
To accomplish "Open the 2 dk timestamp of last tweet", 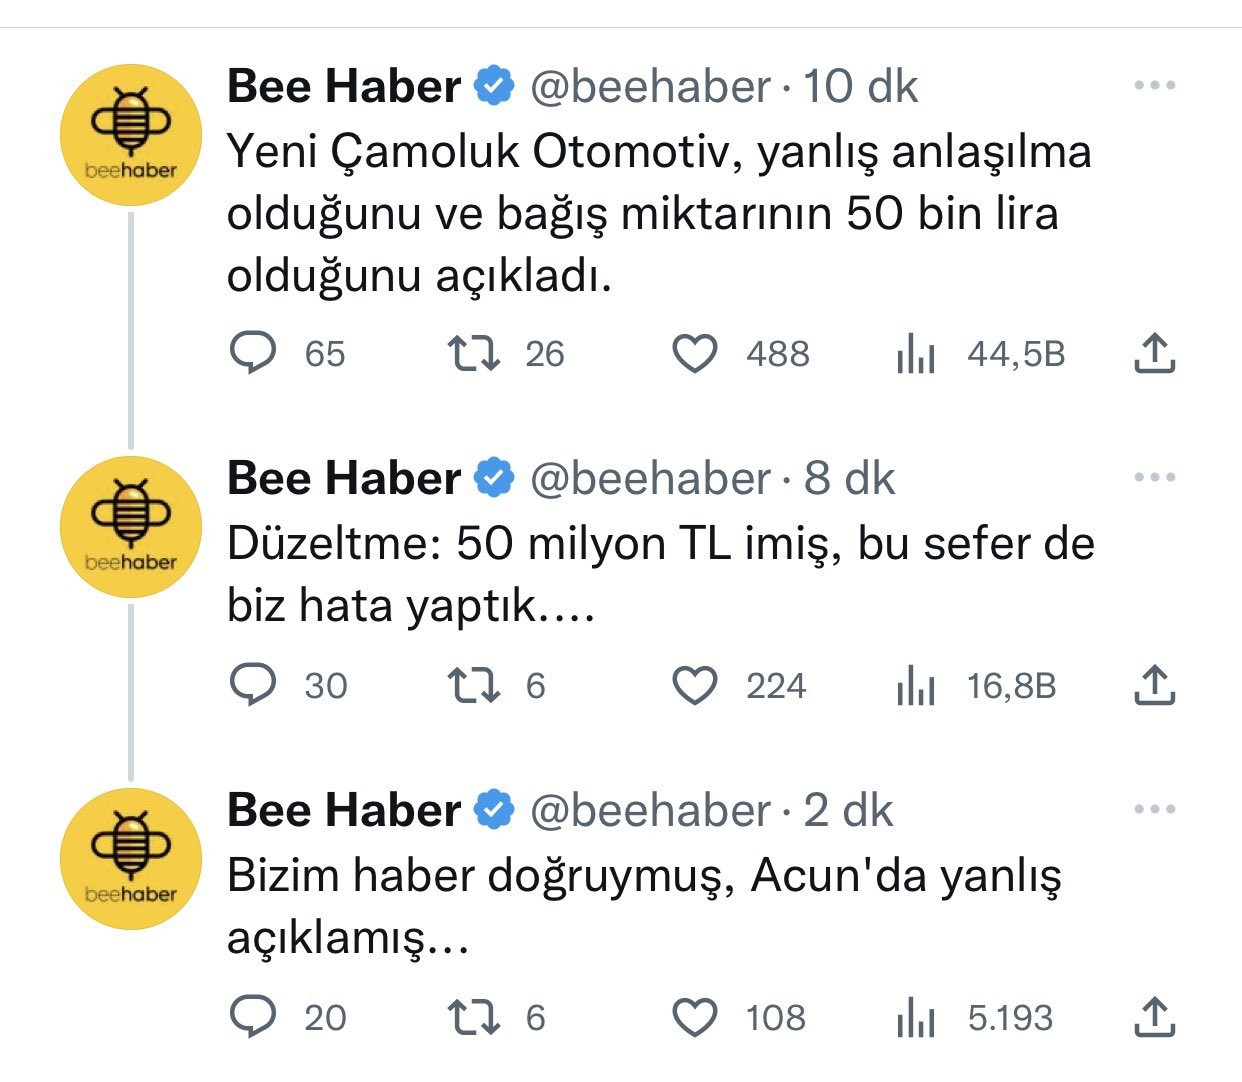I will click(x=848, y=811).
